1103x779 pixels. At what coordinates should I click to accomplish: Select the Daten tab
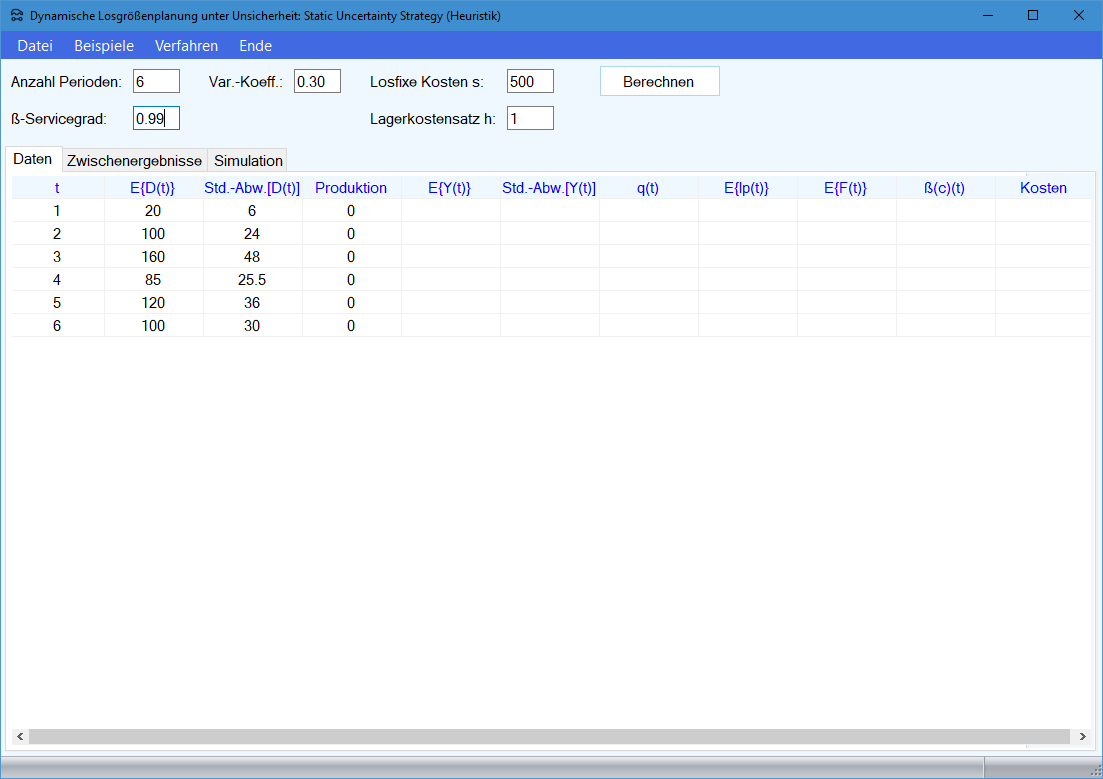(33, 160)
